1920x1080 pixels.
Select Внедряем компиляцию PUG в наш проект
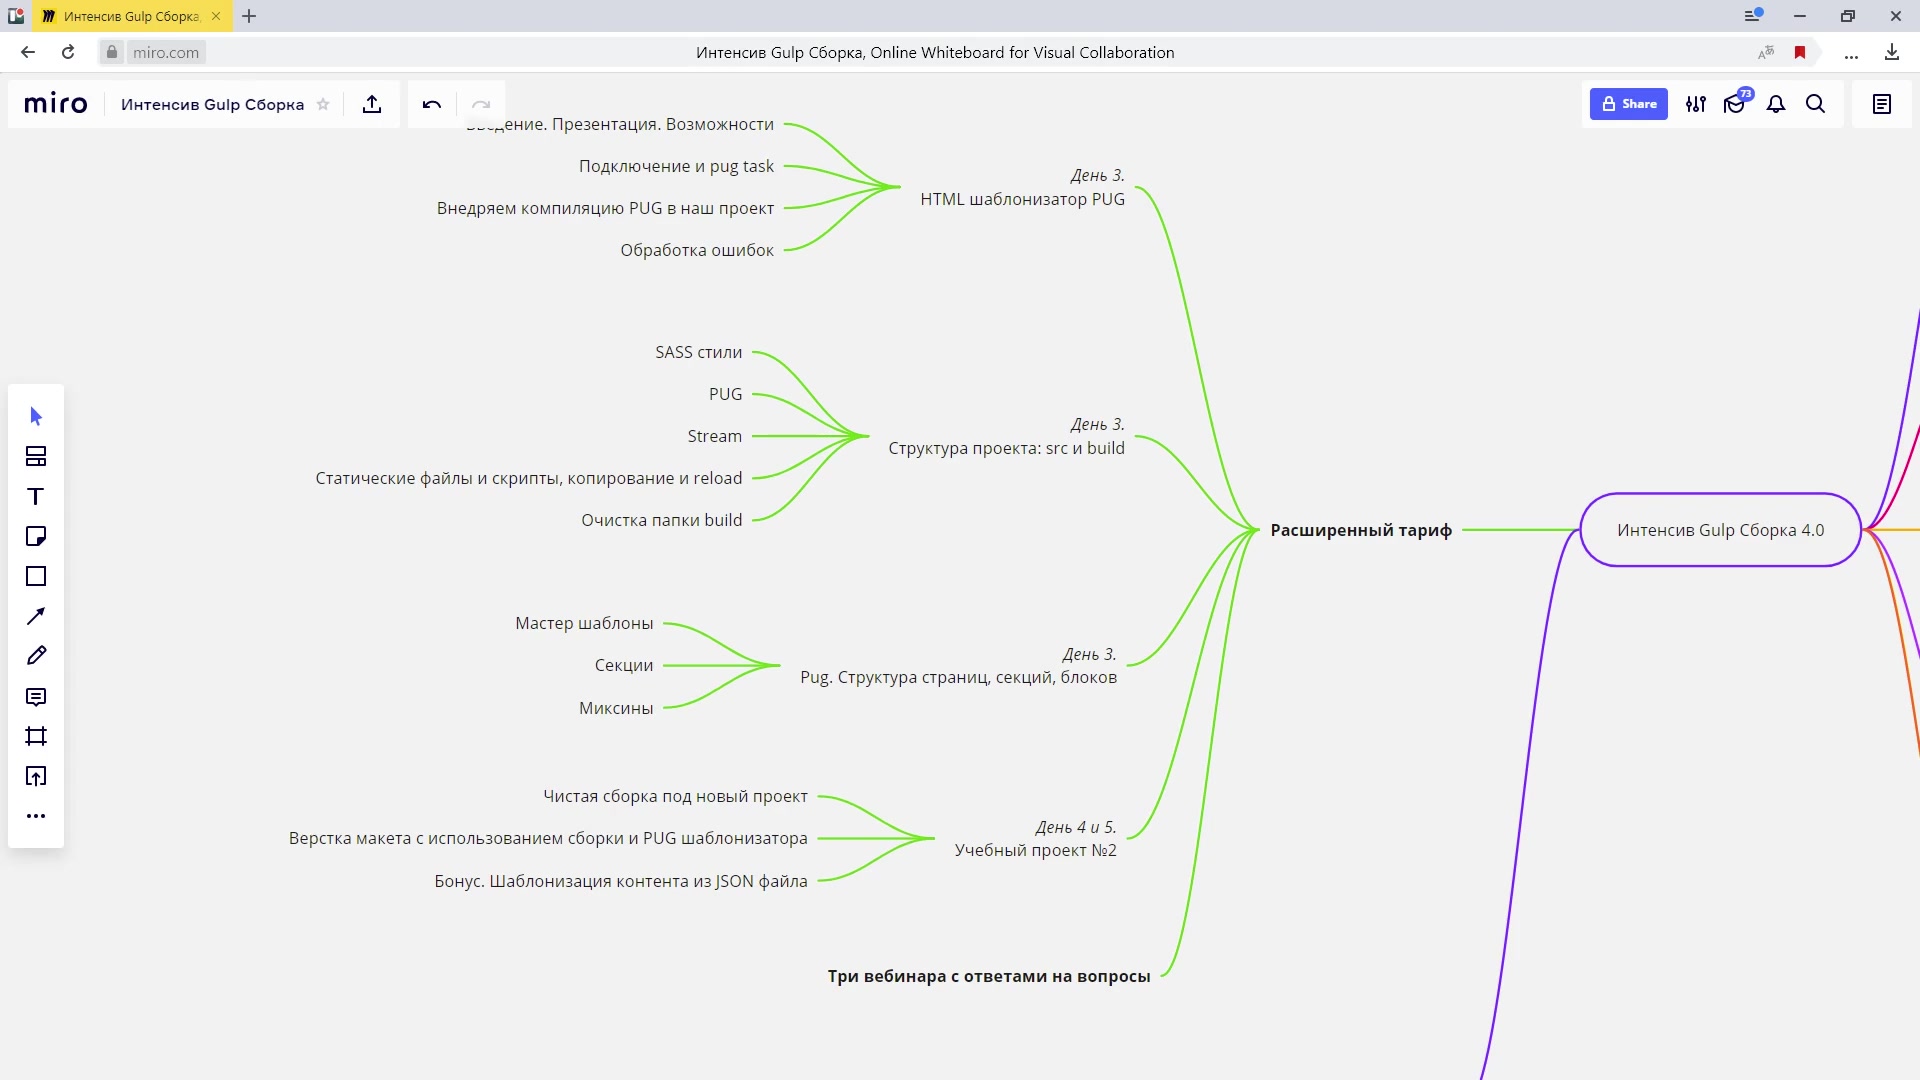coord(605,208)
